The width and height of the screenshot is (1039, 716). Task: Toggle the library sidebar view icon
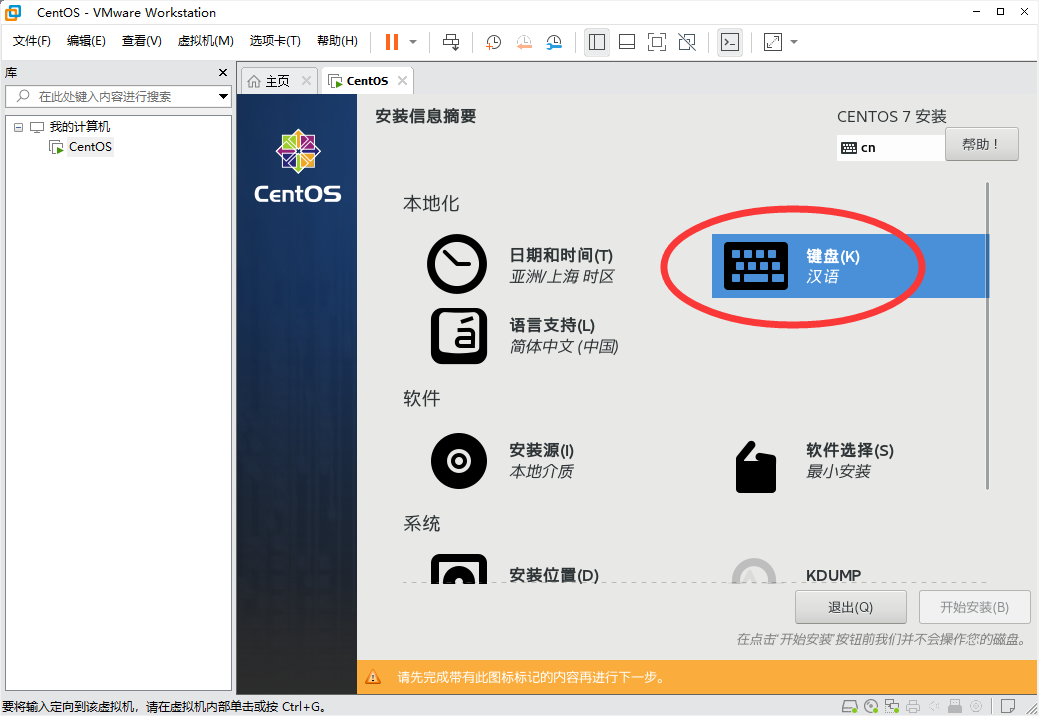pos(596,42)
